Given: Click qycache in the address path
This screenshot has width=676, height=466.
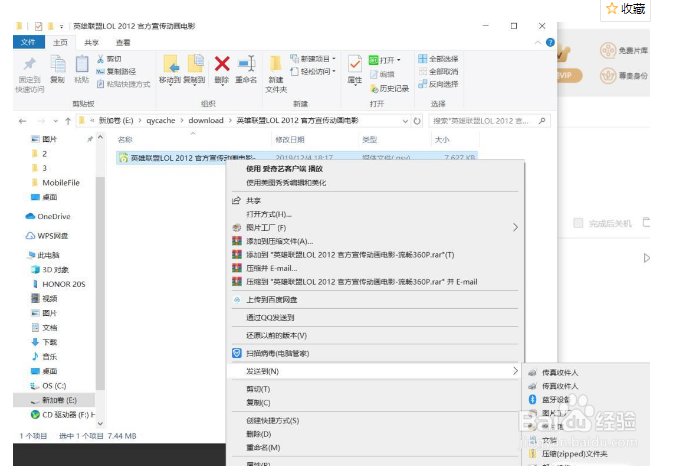Looking at the screenshot, I should [x=161, y=121].
